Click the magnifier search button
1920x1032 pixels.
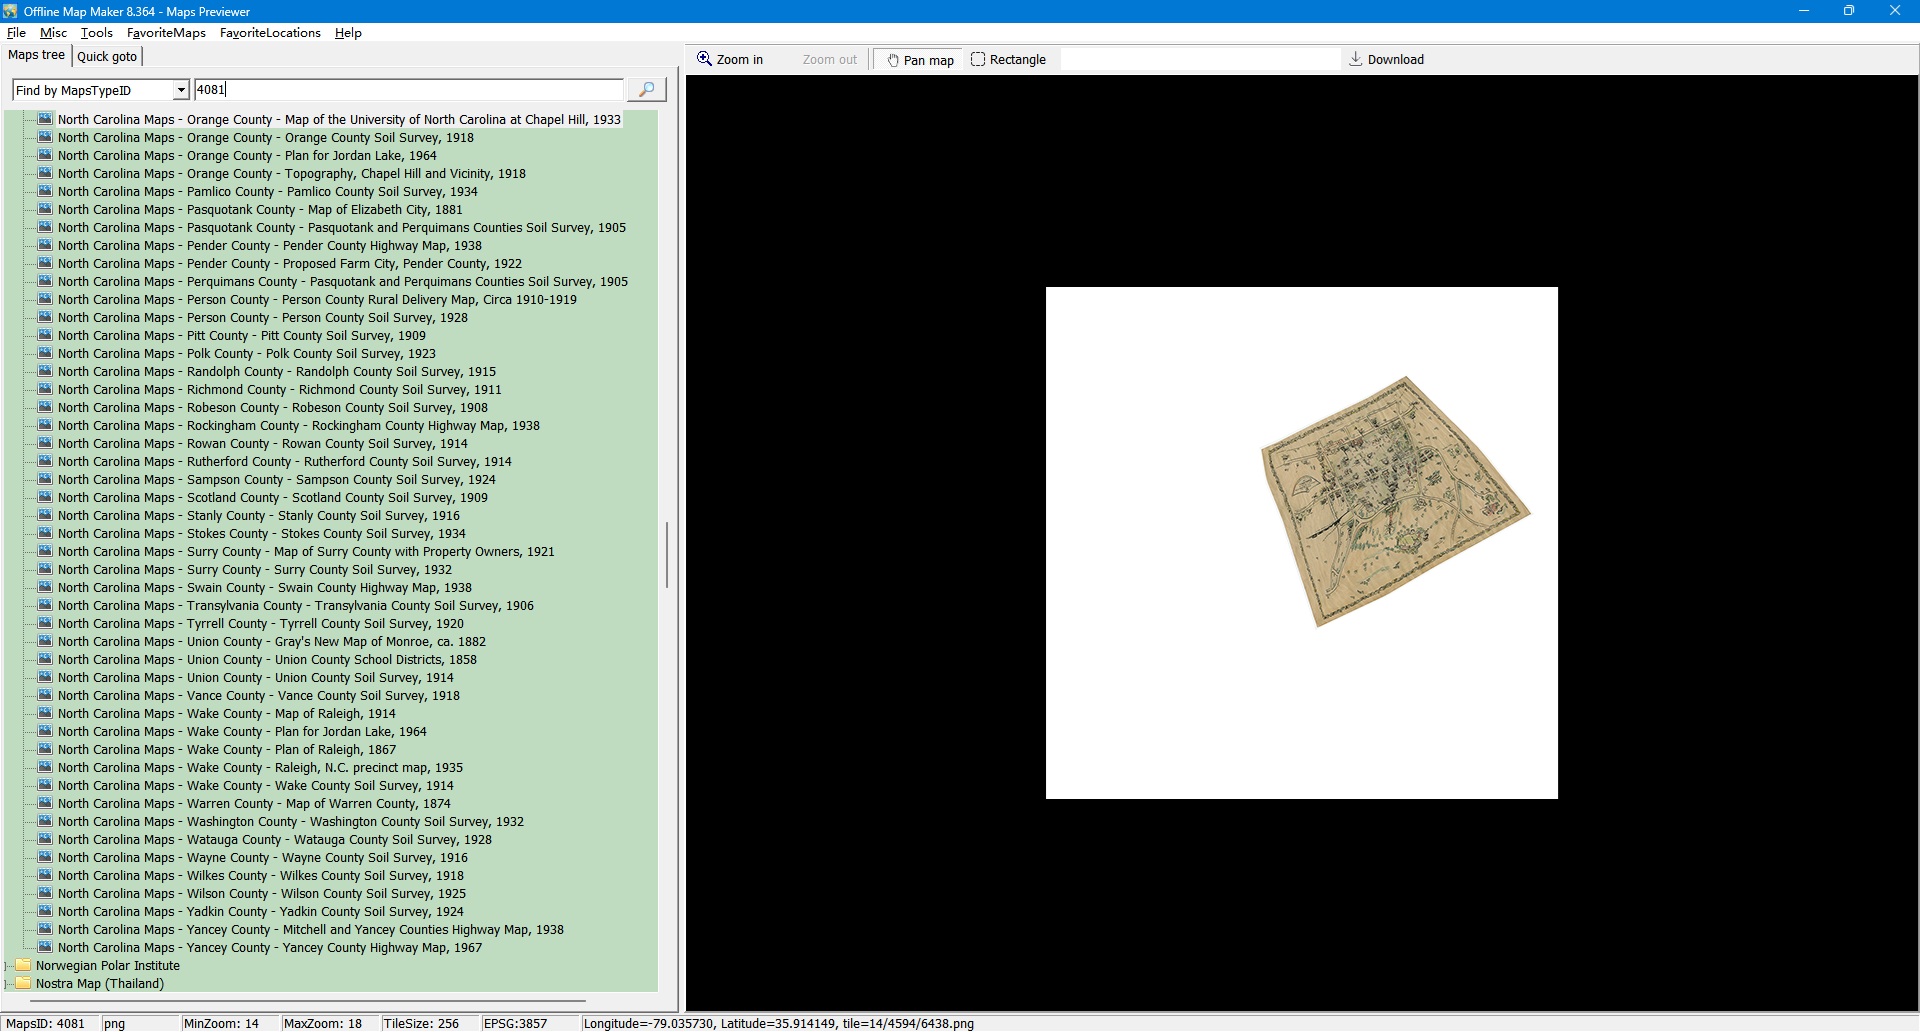(647, 90)
